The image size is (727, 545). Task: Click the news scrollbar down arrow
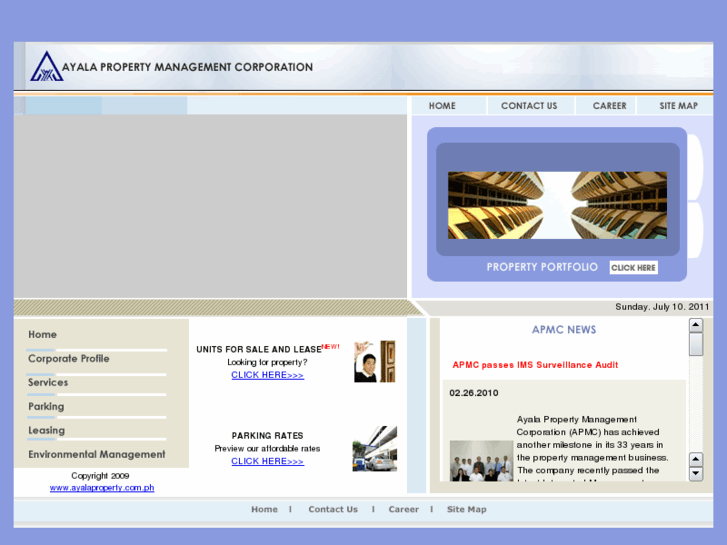[x=695, y=474]
